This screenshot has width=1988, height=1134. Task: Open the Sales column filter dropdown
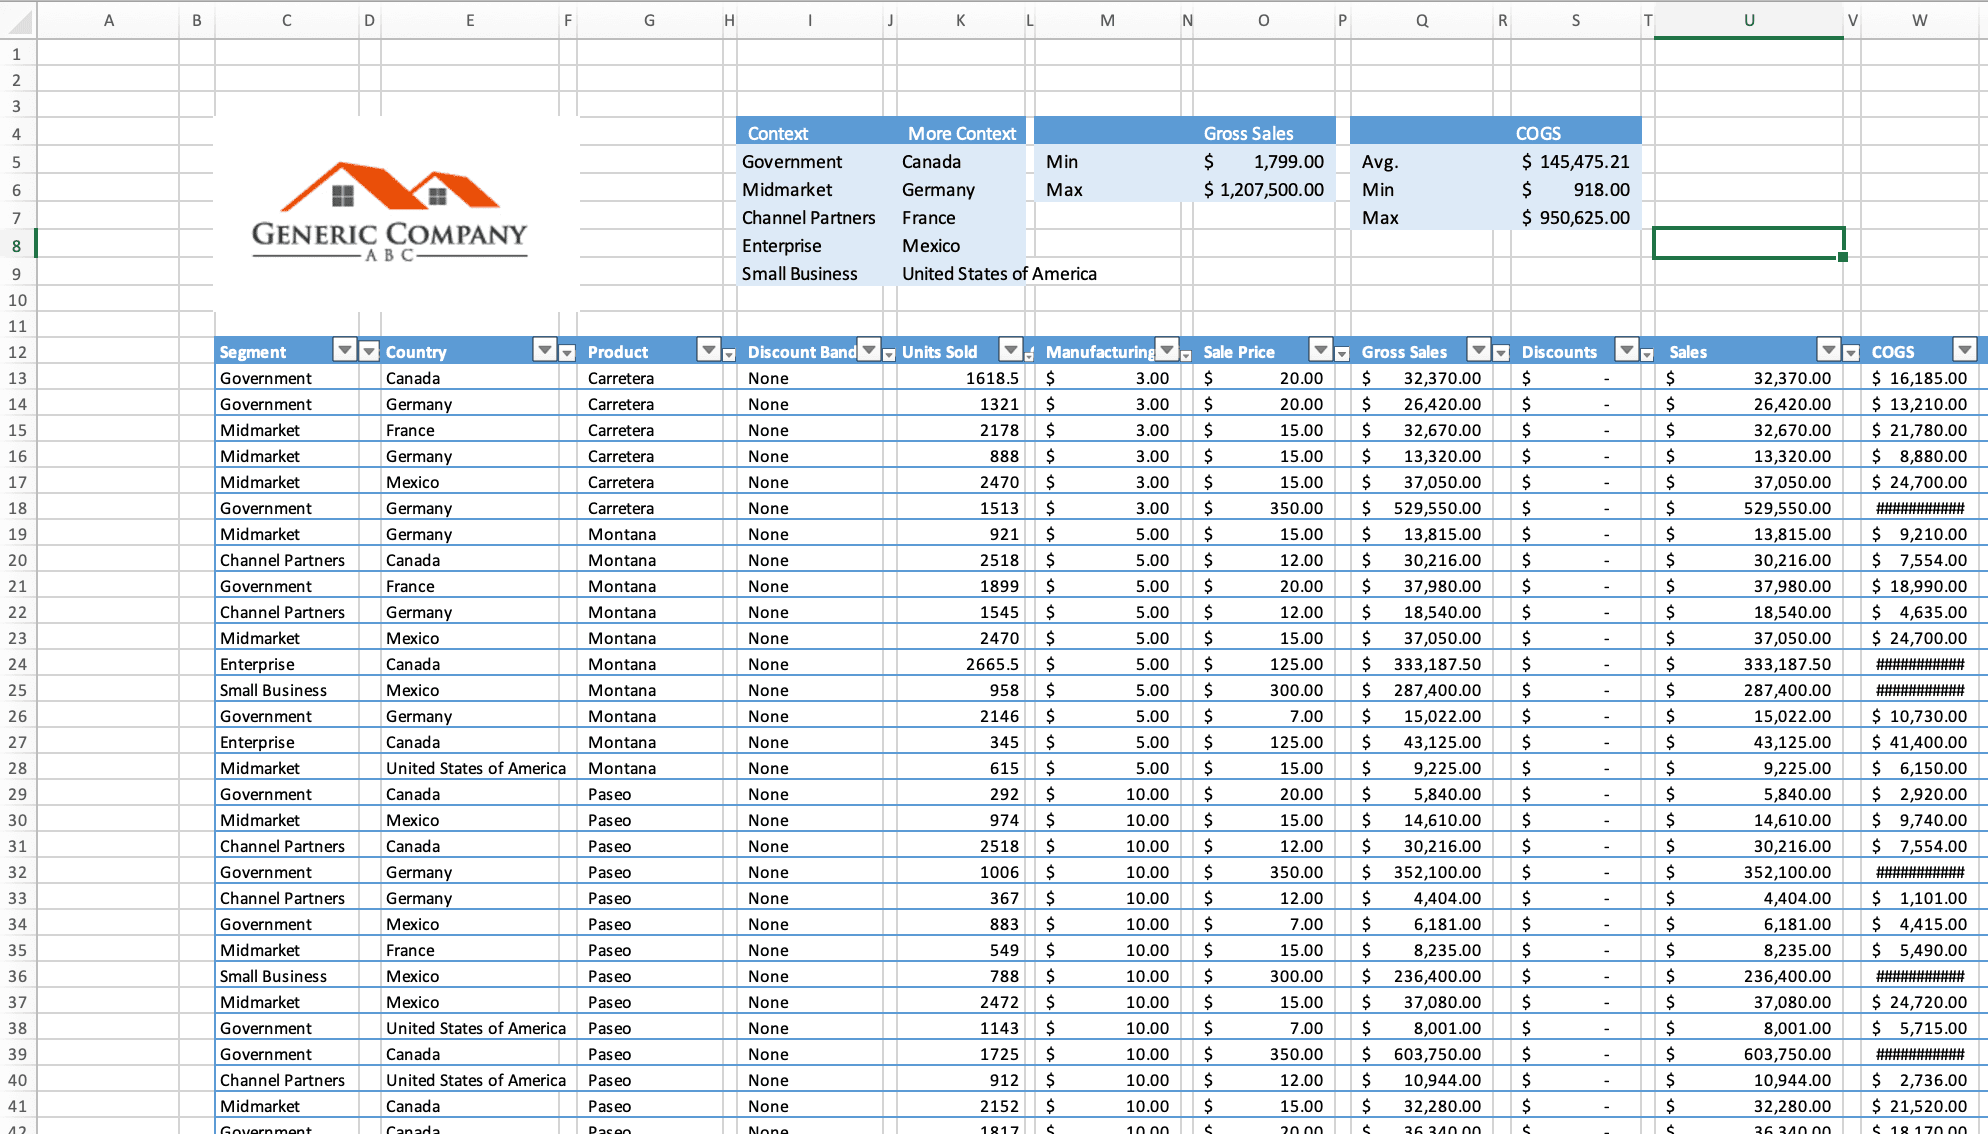[1829, 350]
